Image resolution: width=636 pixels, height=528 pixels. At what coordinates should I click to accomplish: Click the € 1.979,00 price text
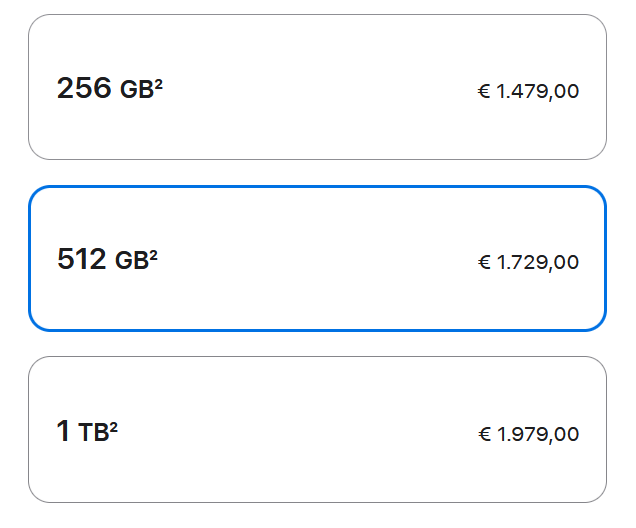pos(528,434)
